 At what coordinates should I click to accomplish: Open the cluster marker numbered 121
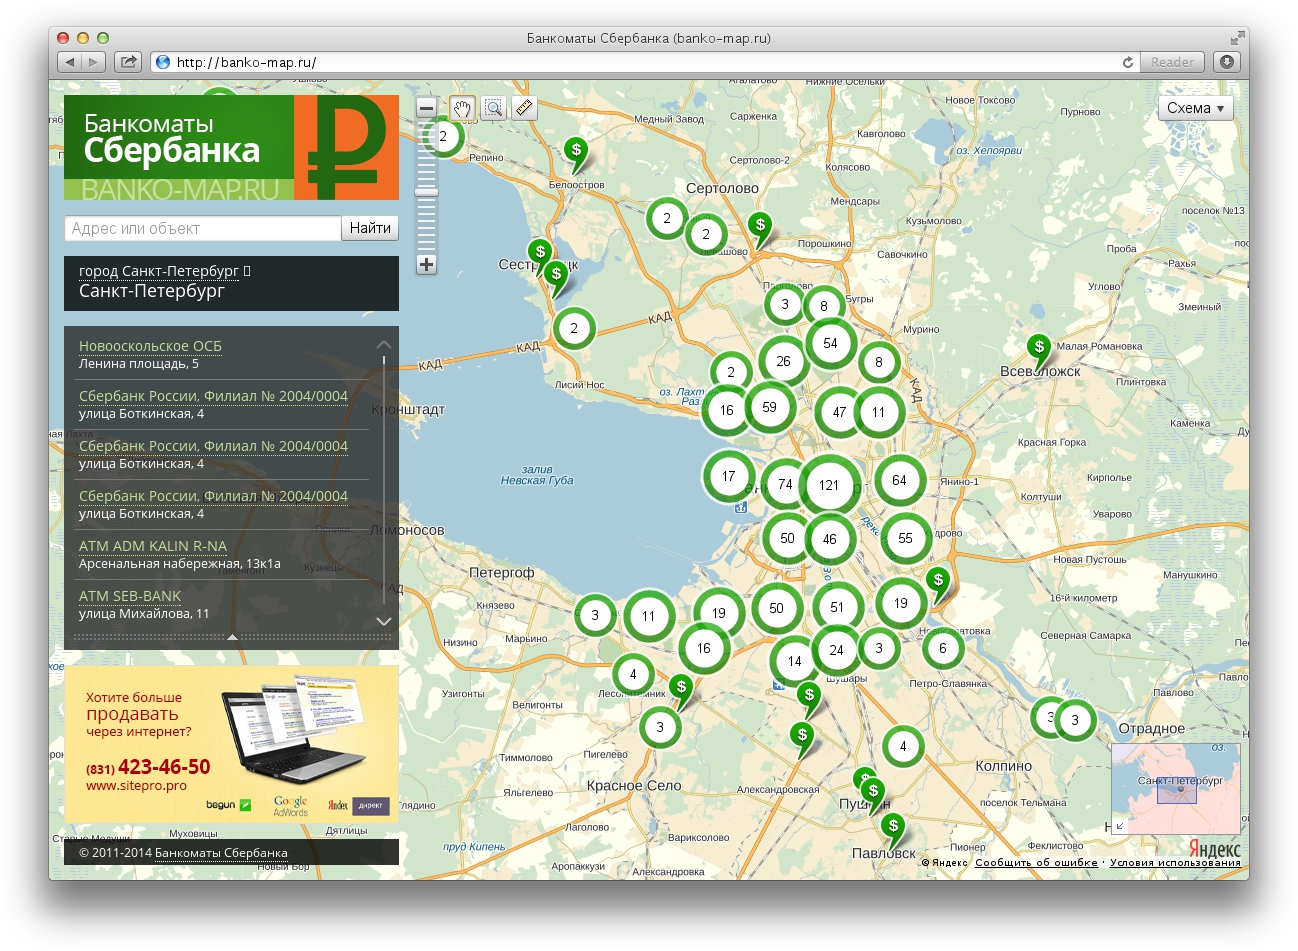[829, 485]
